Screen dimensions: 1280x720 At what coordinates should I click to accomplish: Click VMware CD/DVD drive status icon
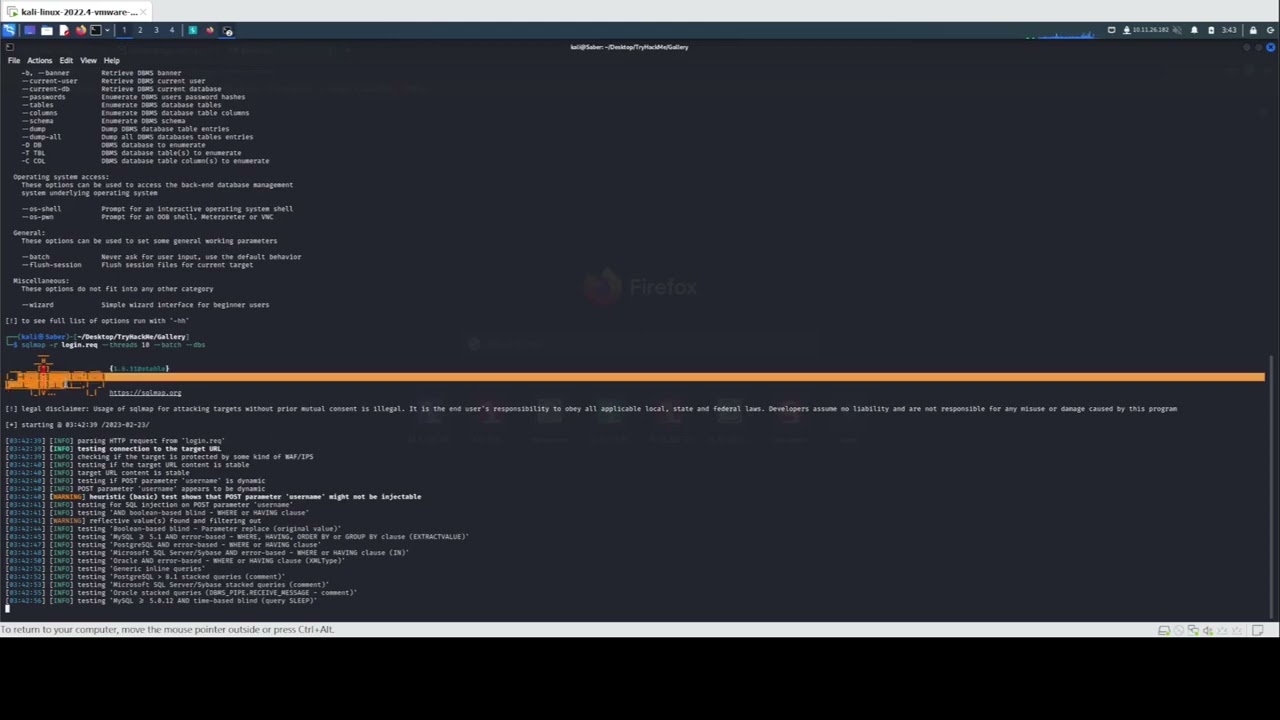1179,630
